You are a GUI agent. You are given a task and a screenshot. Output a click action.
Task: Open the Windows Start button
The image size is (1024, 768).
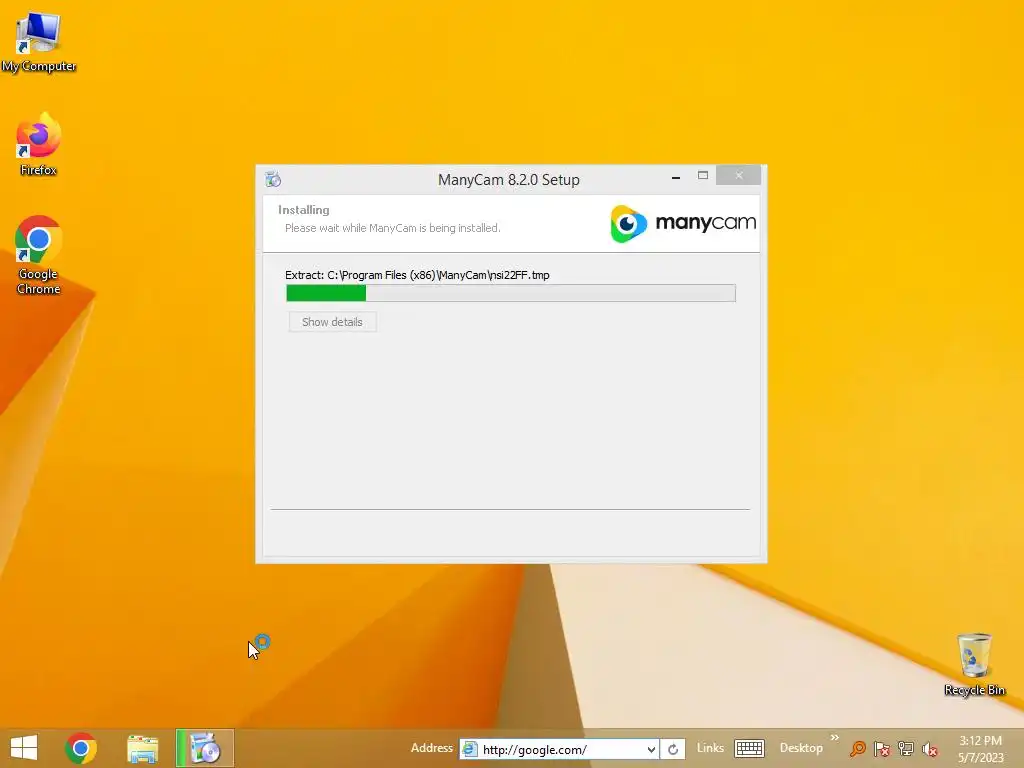point(24,748)
